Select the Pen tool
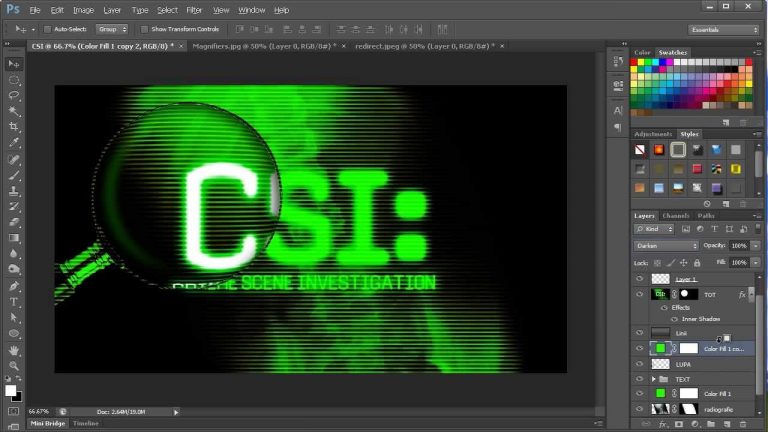The image size is (768, 432). [14, 286]
